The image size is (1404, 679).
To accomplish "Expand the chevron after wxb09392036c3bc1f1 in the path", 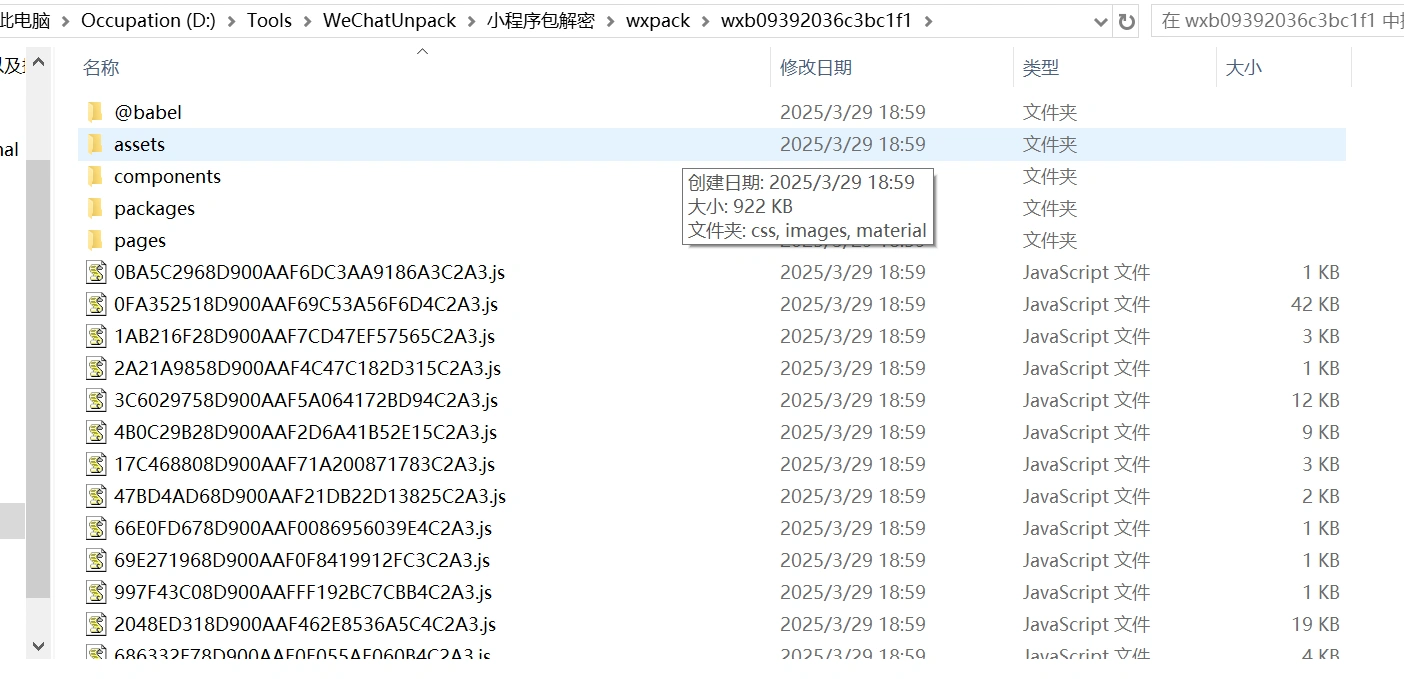I will pos(929,21).
